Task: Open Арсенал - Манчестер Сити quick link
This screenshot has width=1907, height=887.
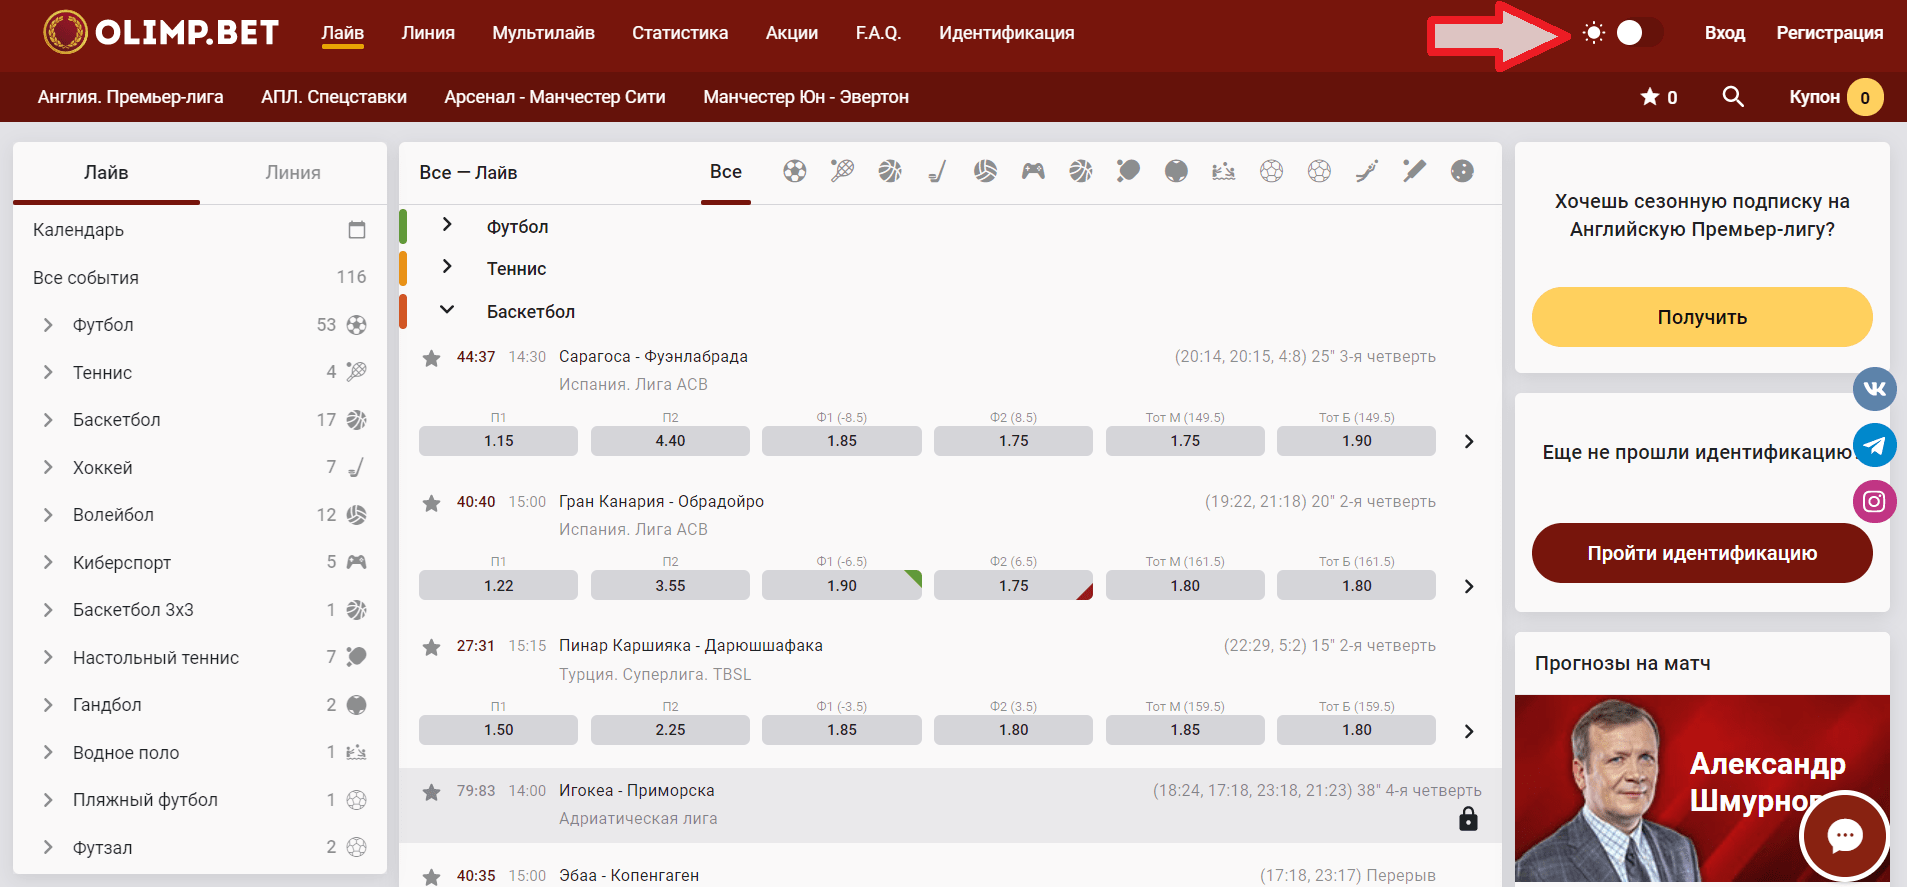Action: click(555, 97)
